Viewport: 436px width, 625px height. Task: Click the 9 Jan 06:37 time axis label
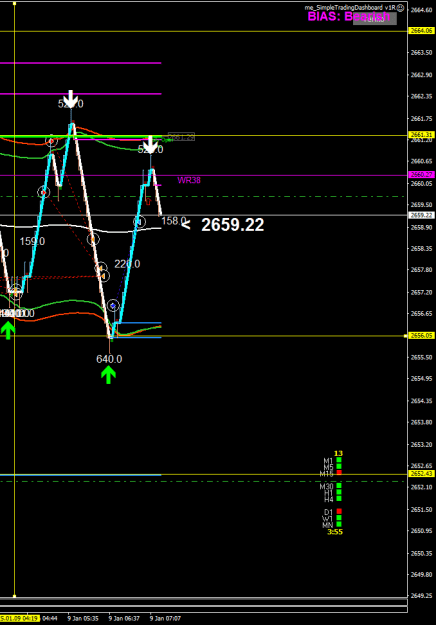[x=124, y=619]
